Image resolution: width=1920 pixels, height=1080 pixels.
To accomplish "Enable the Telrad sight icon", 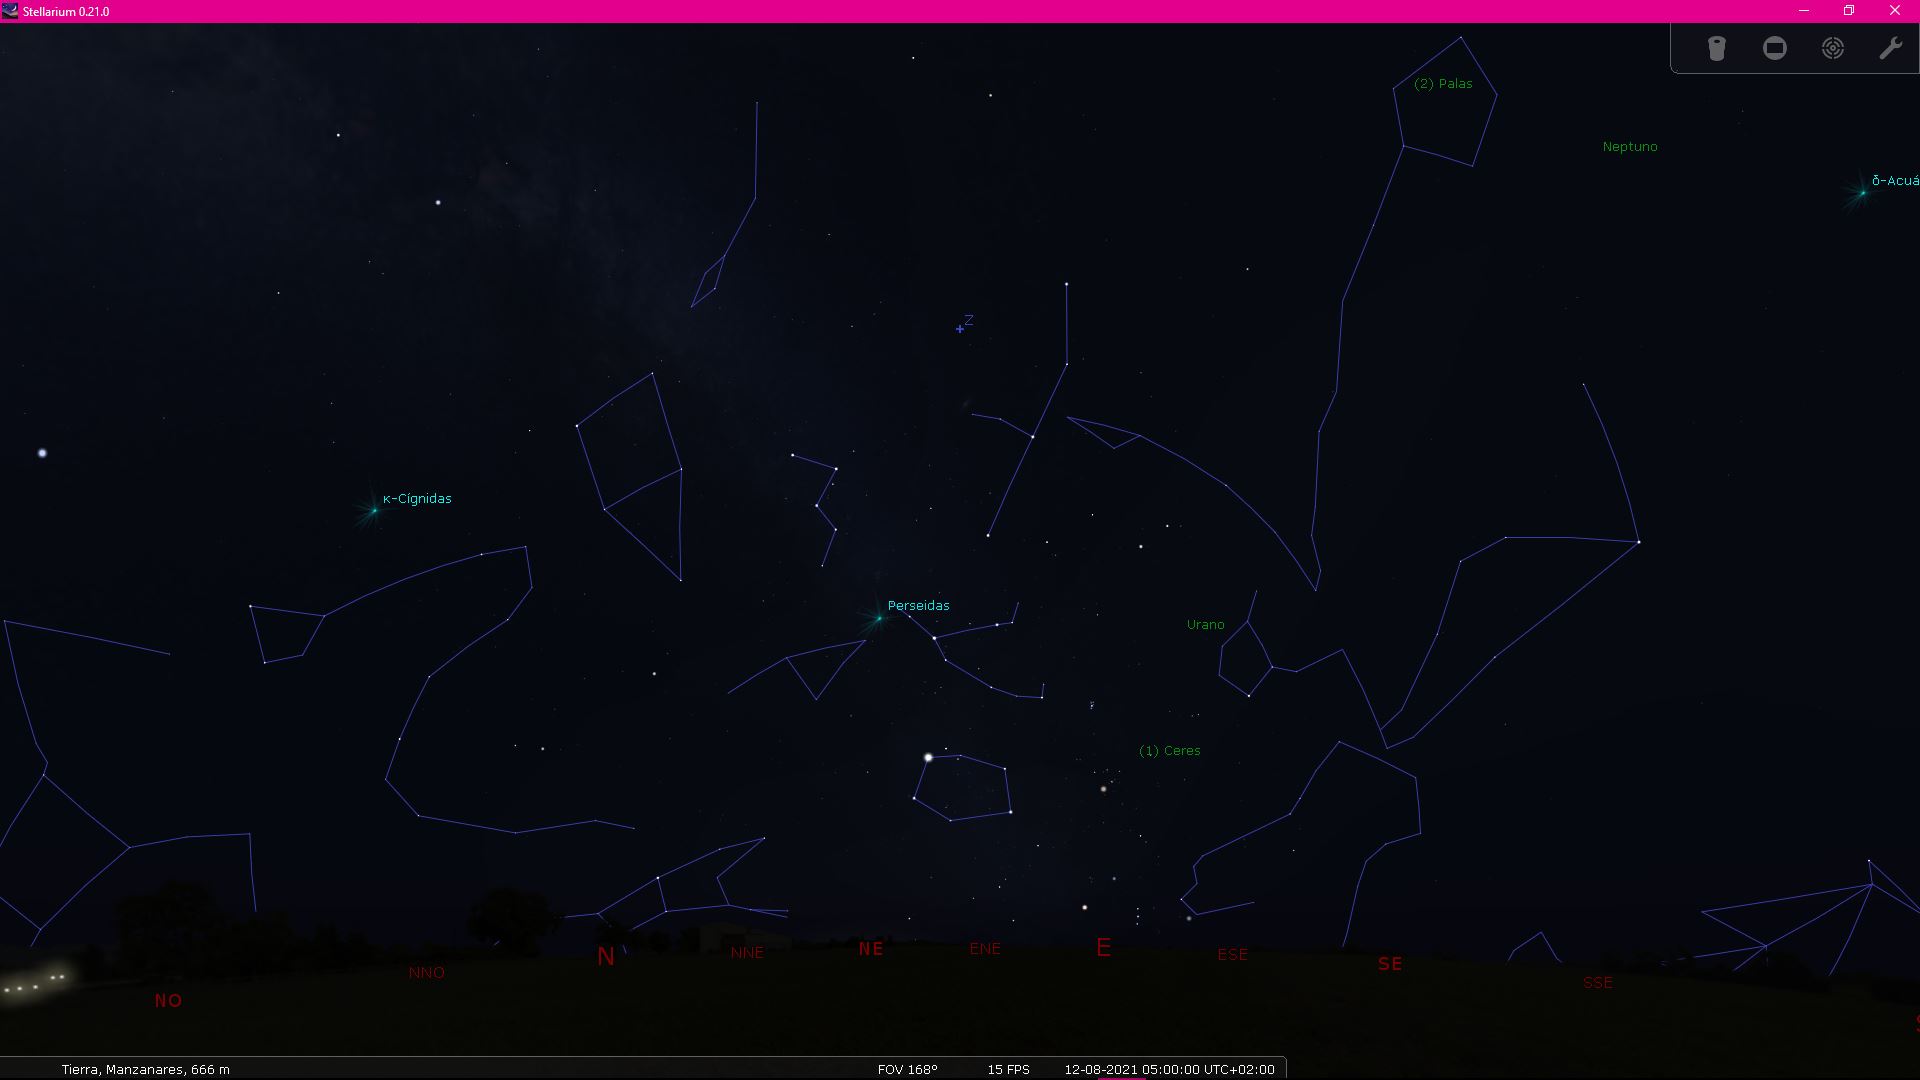I will (1832, 48).
